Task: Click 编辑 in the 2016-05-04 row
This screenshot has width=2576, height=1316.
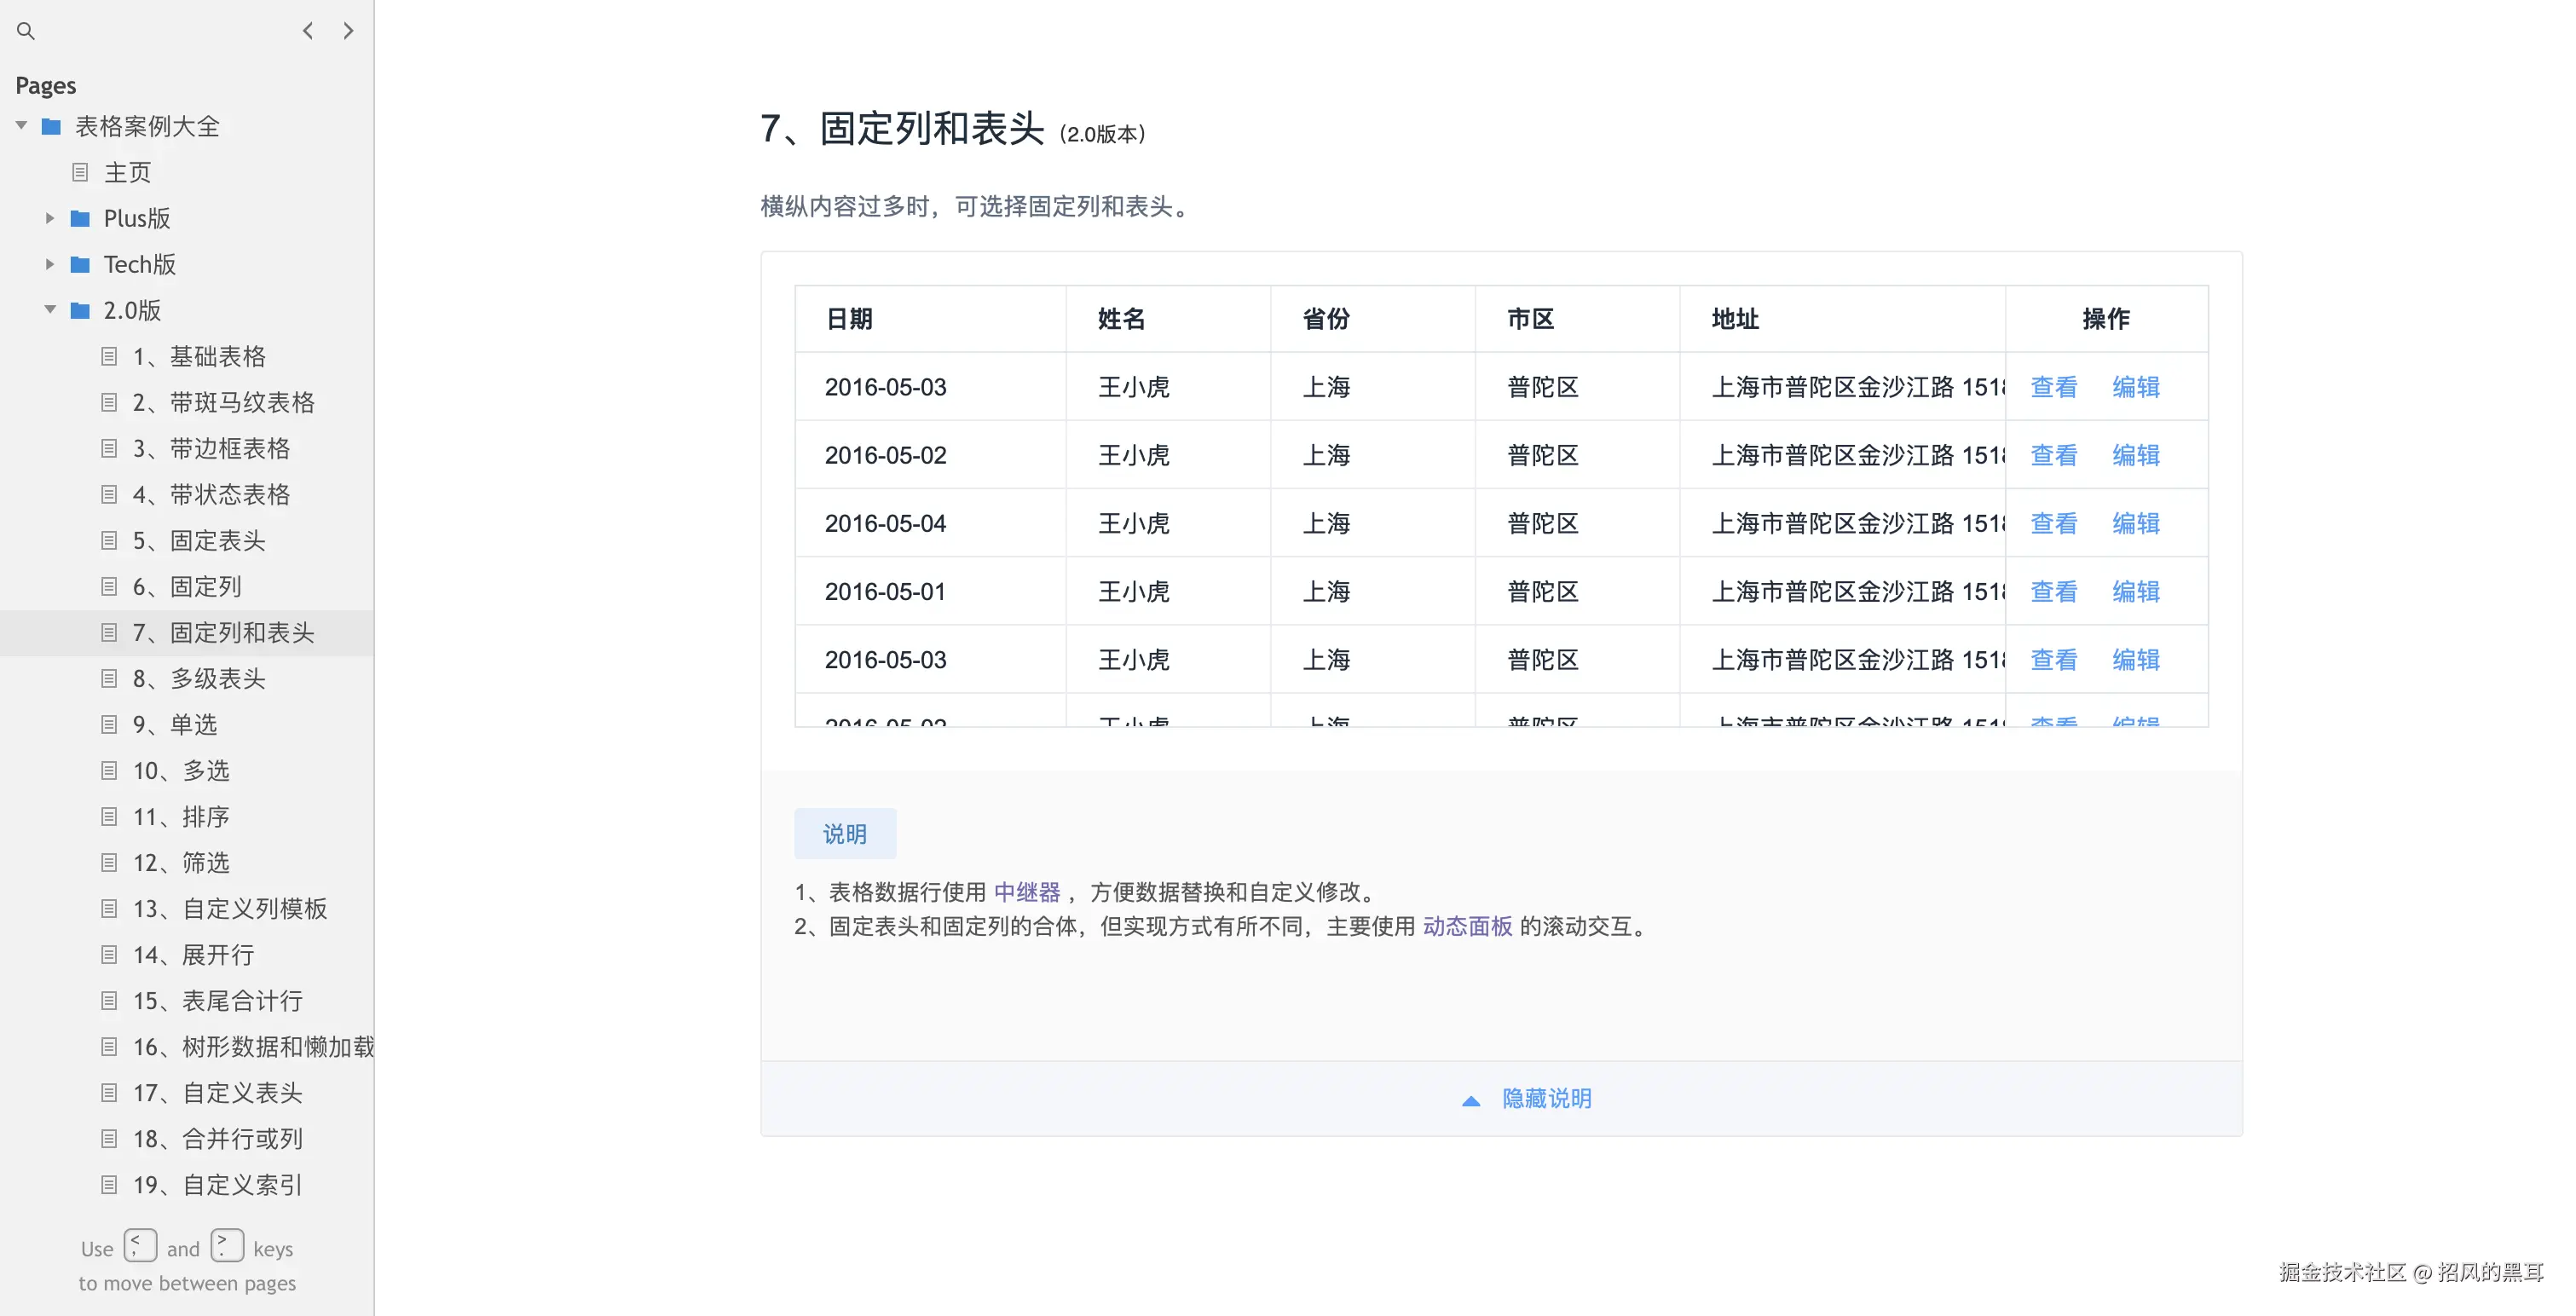Action: point(2135,523)
